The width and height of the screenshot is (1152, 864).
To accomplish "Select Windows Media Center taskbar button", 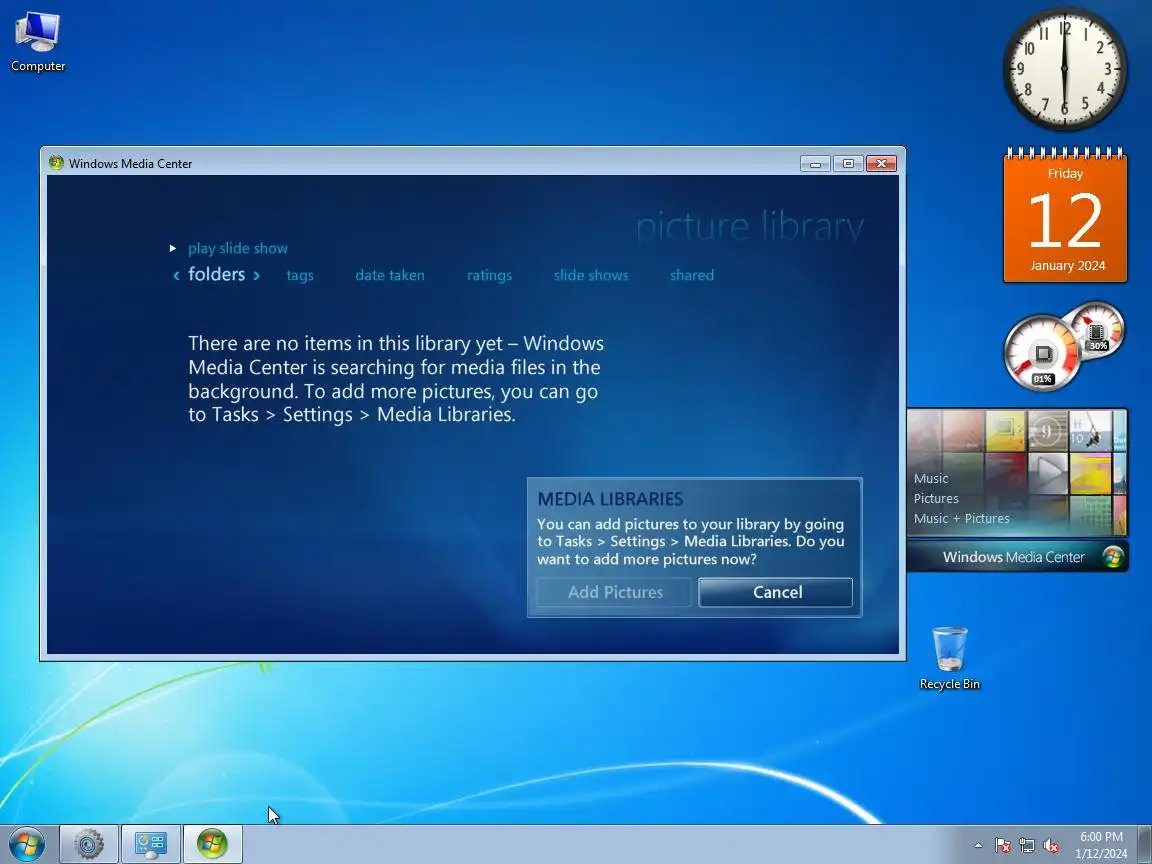I will pyautogui.click(x=212, y=844).
